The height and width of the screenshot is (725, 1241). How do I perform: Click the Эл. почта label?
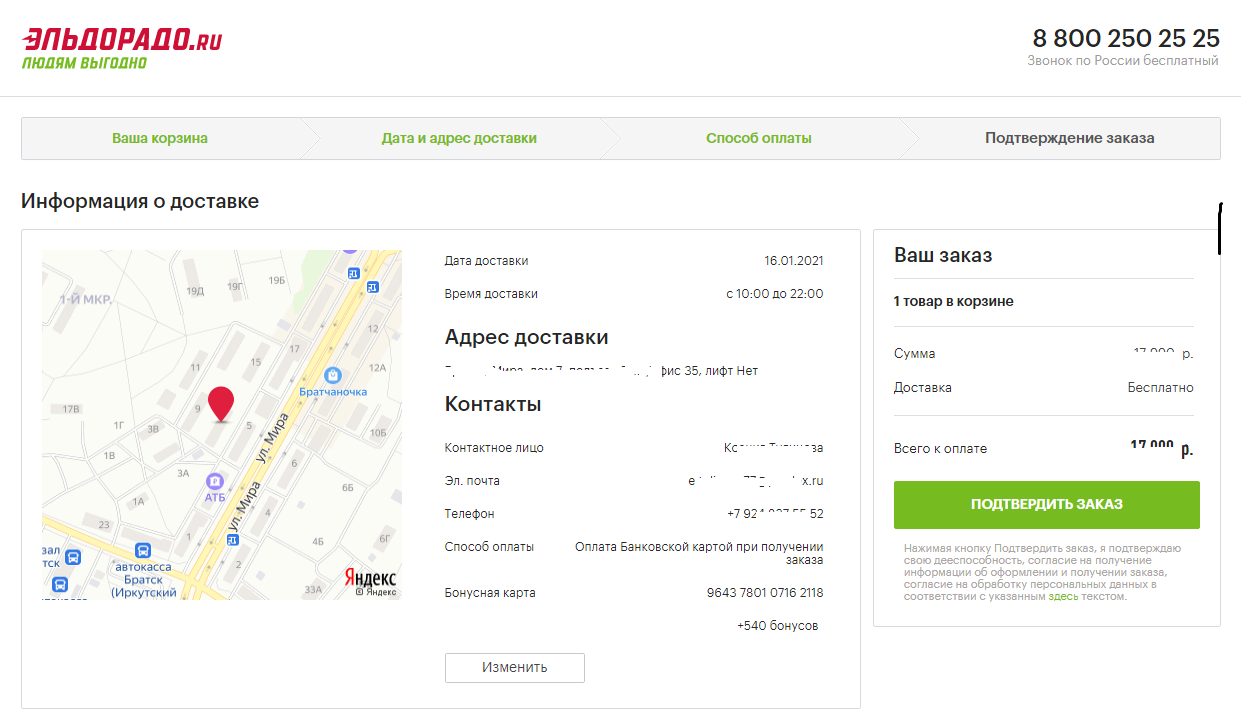[x=472, y=481]
